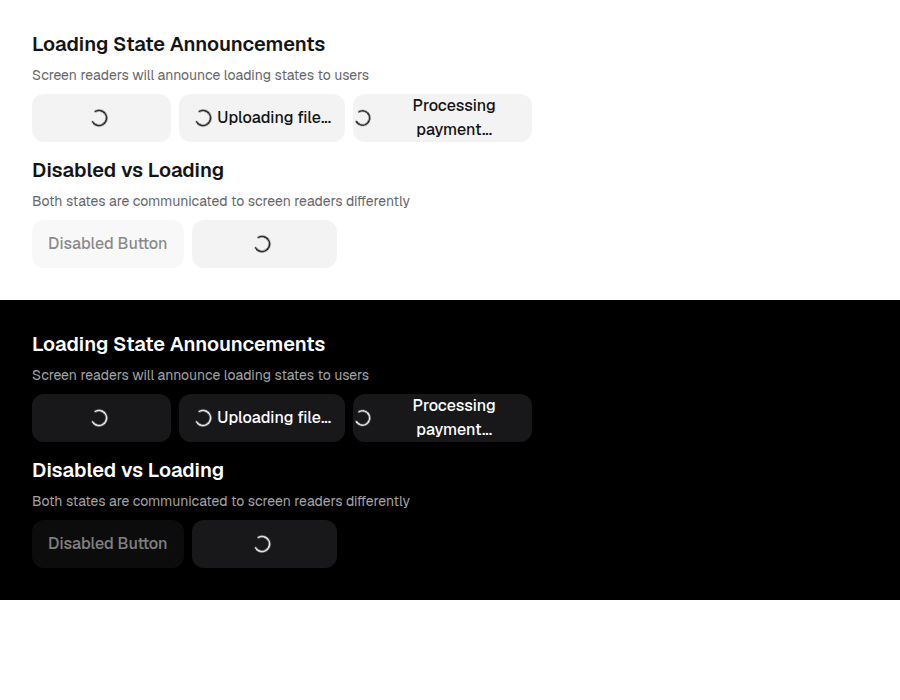Select the dark Loading State Announcements heading
Viewport: 900px width, 700px height.
click(179, 344)
